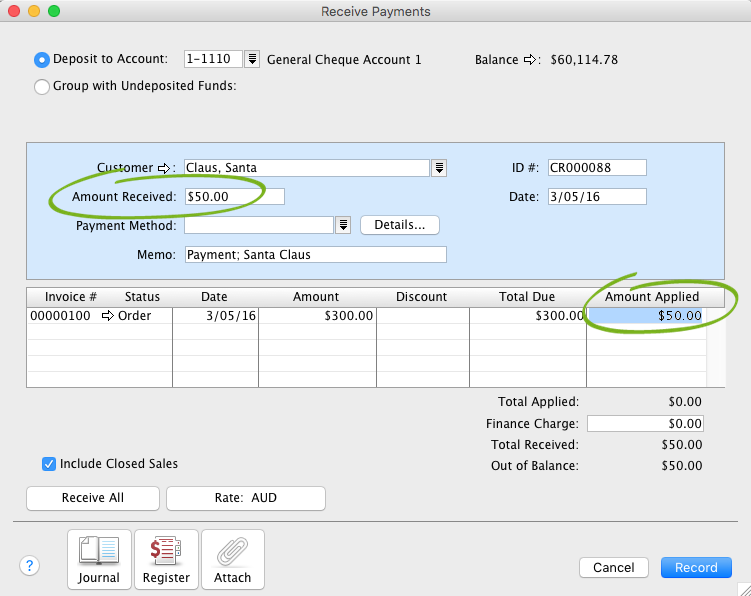This screenshot has height=596, width=751.
Task: Click the Rate: AUD button
Action: [246, 498]
